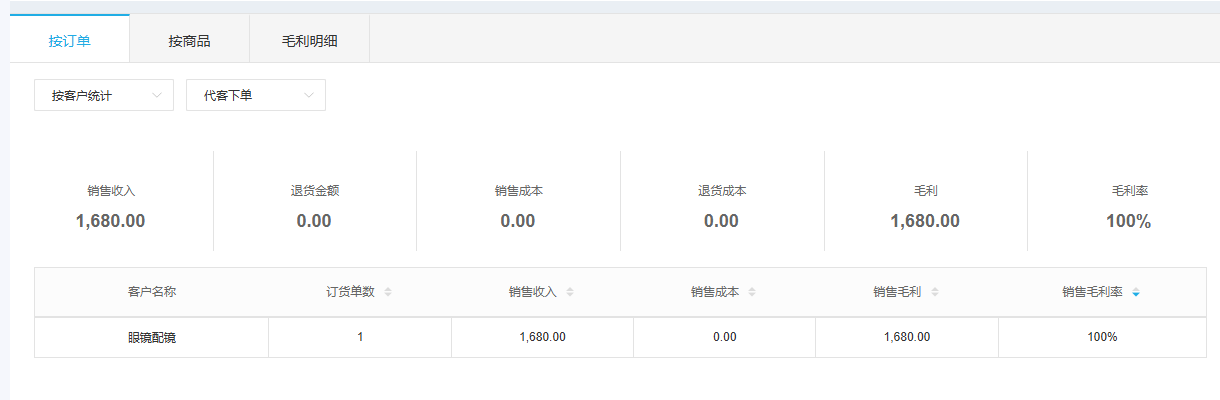
Task: Toggle 销售毛利率 column sort icon
Action: click(1136, 292)
